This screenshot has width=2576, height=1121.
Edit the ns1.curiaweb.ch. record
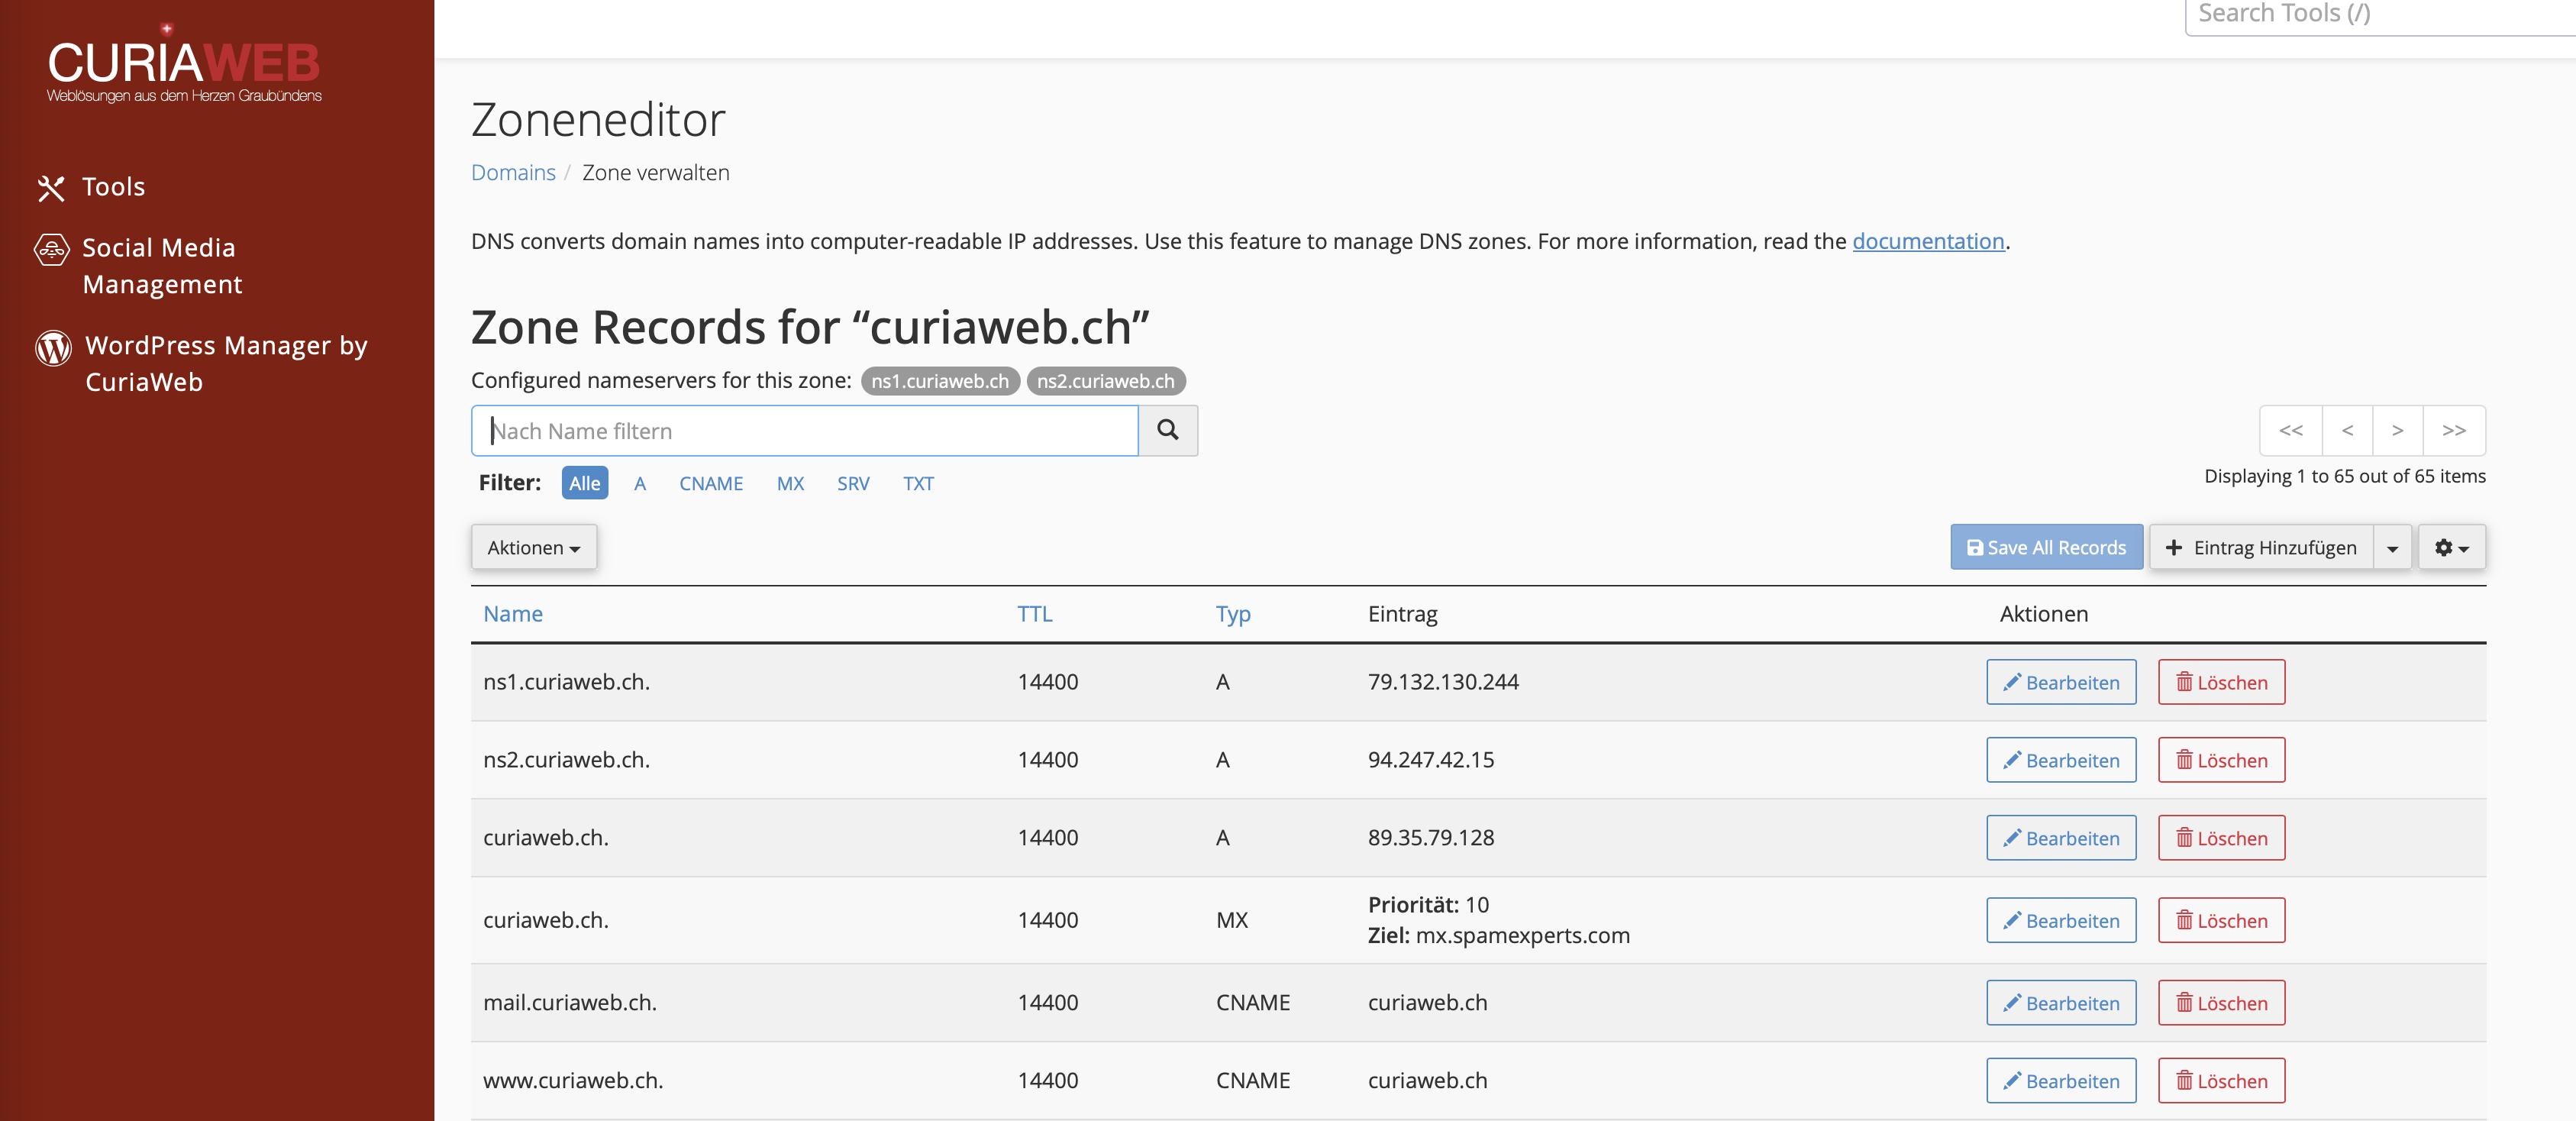pyautogui.click(x=2061, y=682)
